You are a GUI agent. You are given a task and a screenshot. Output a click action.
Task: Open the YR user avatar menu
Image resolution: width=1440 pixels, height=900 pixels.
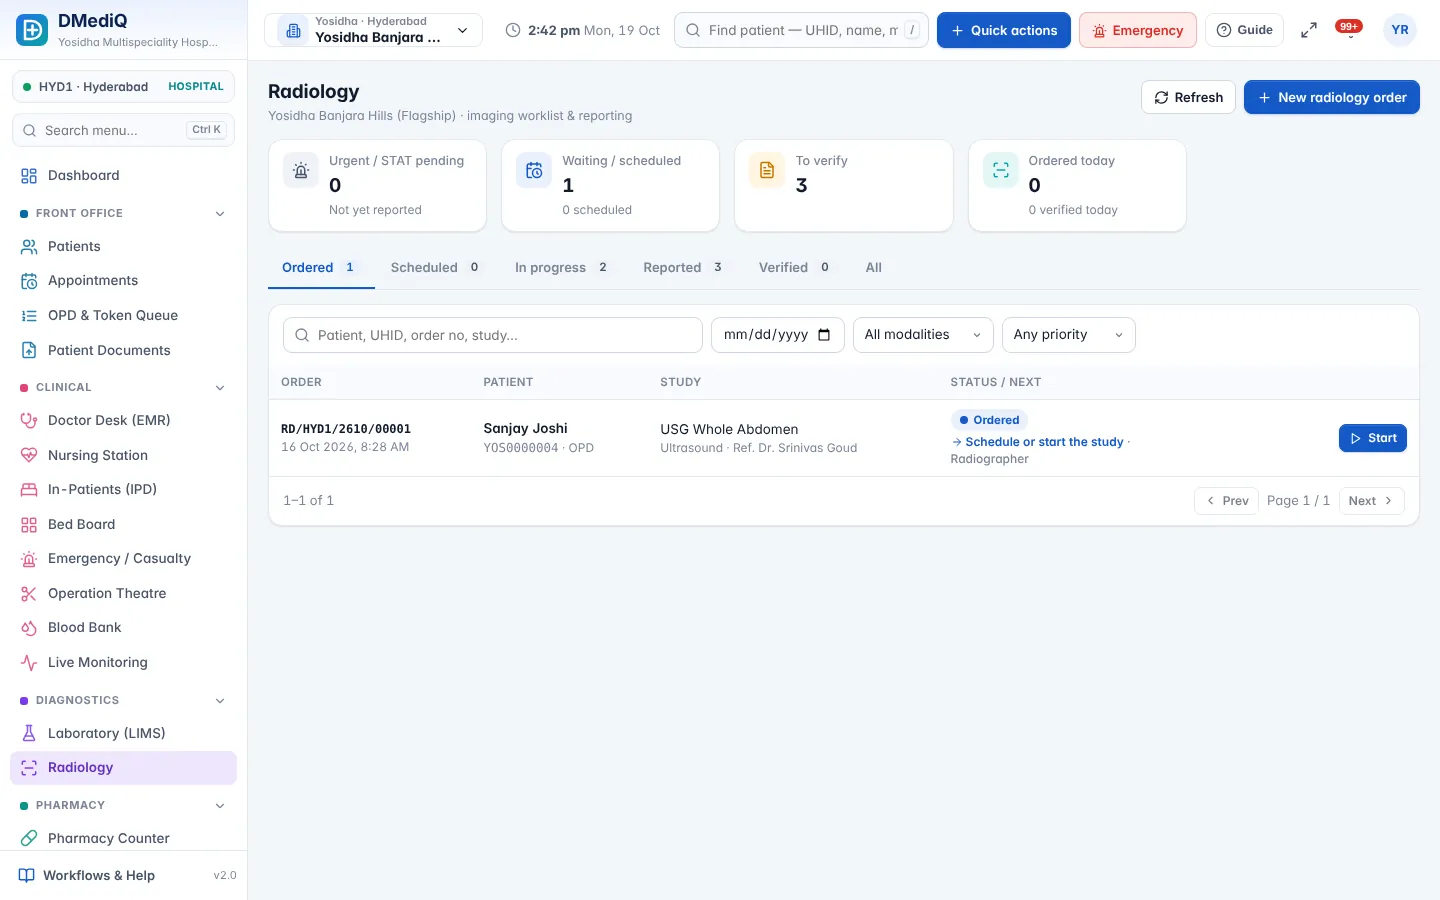coord(1400,30)
